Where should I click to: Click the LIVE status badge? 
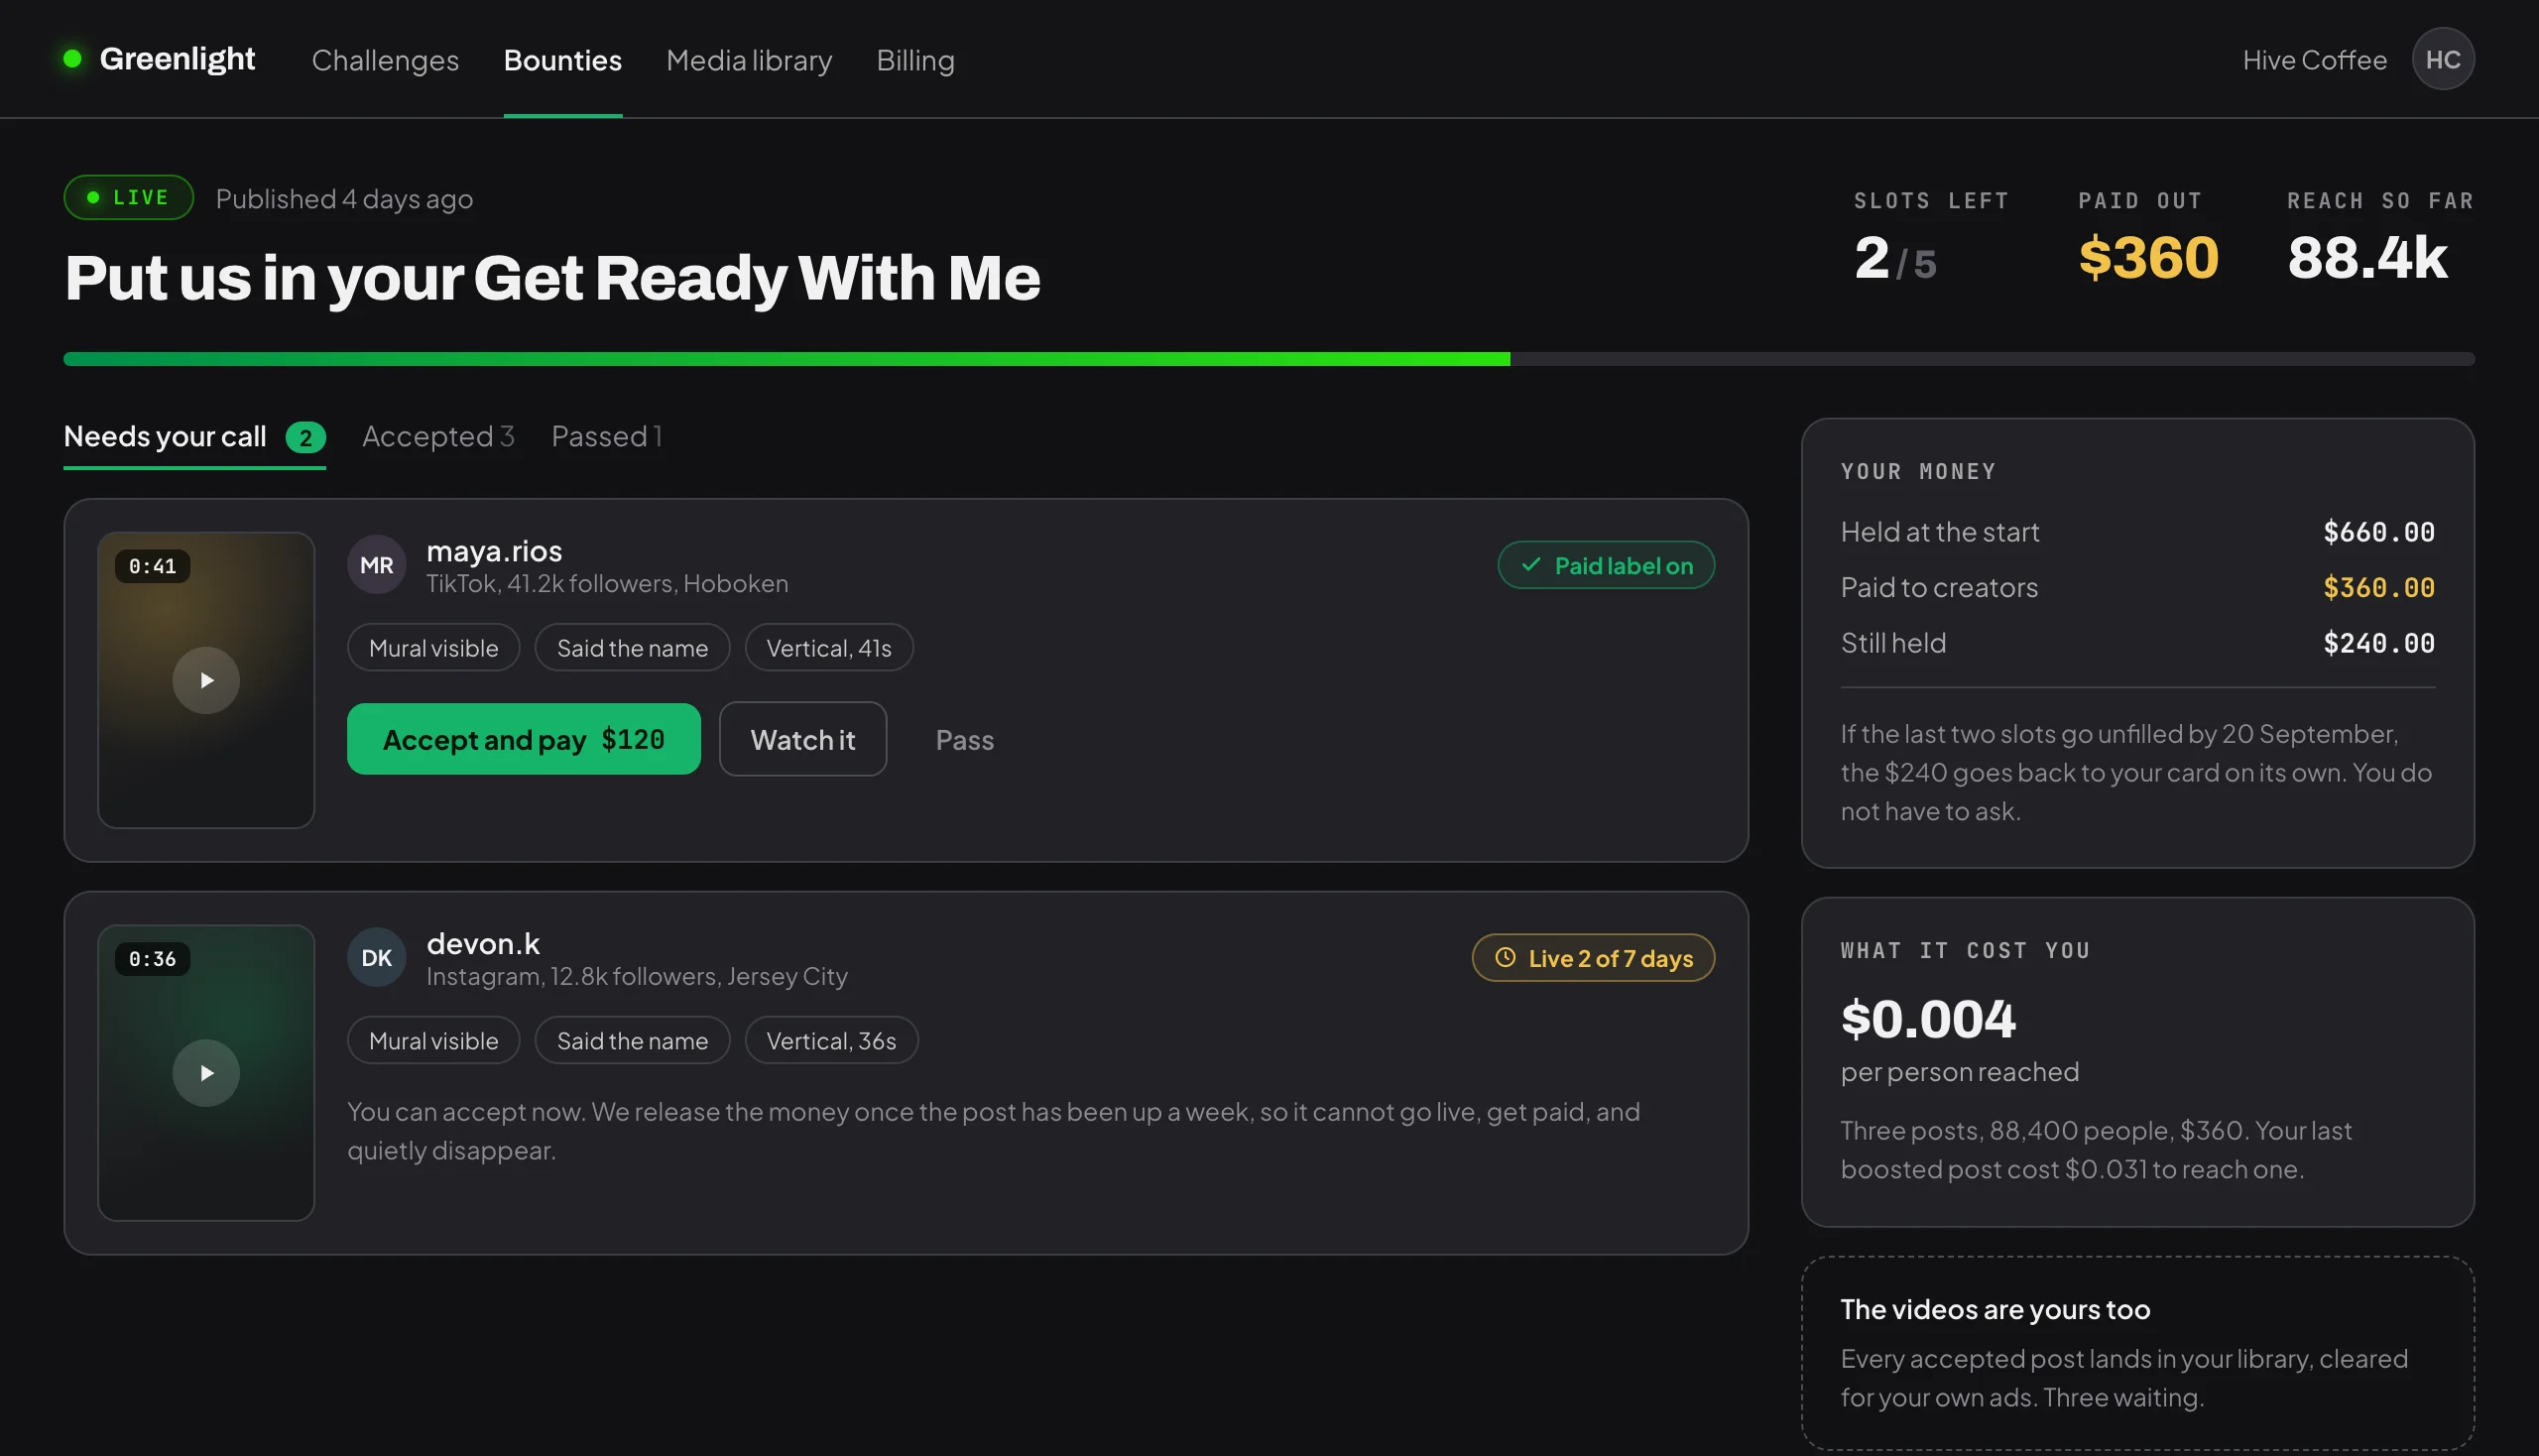point(129,197)
